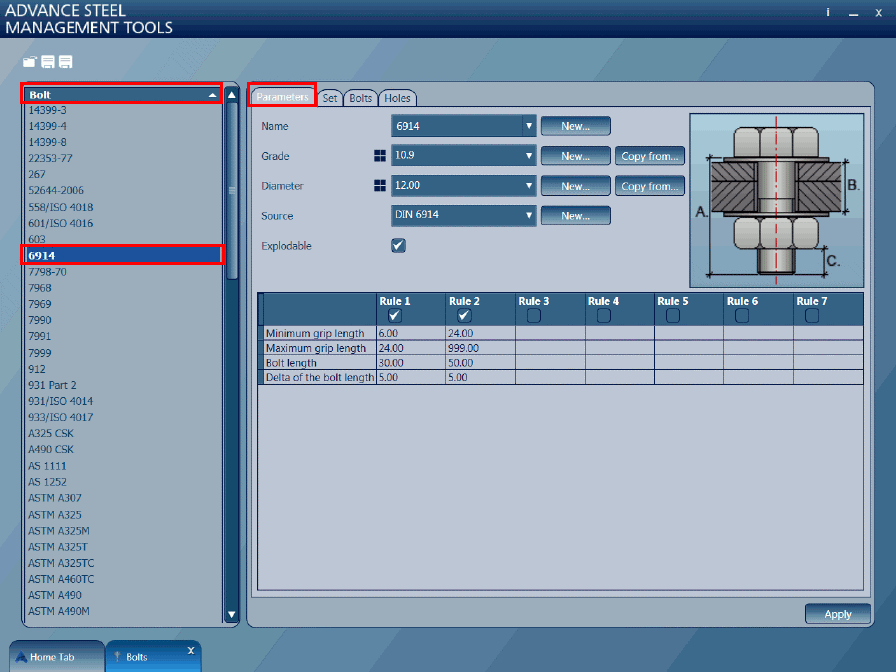Click the second save disk icon

(x=66, y=62)
